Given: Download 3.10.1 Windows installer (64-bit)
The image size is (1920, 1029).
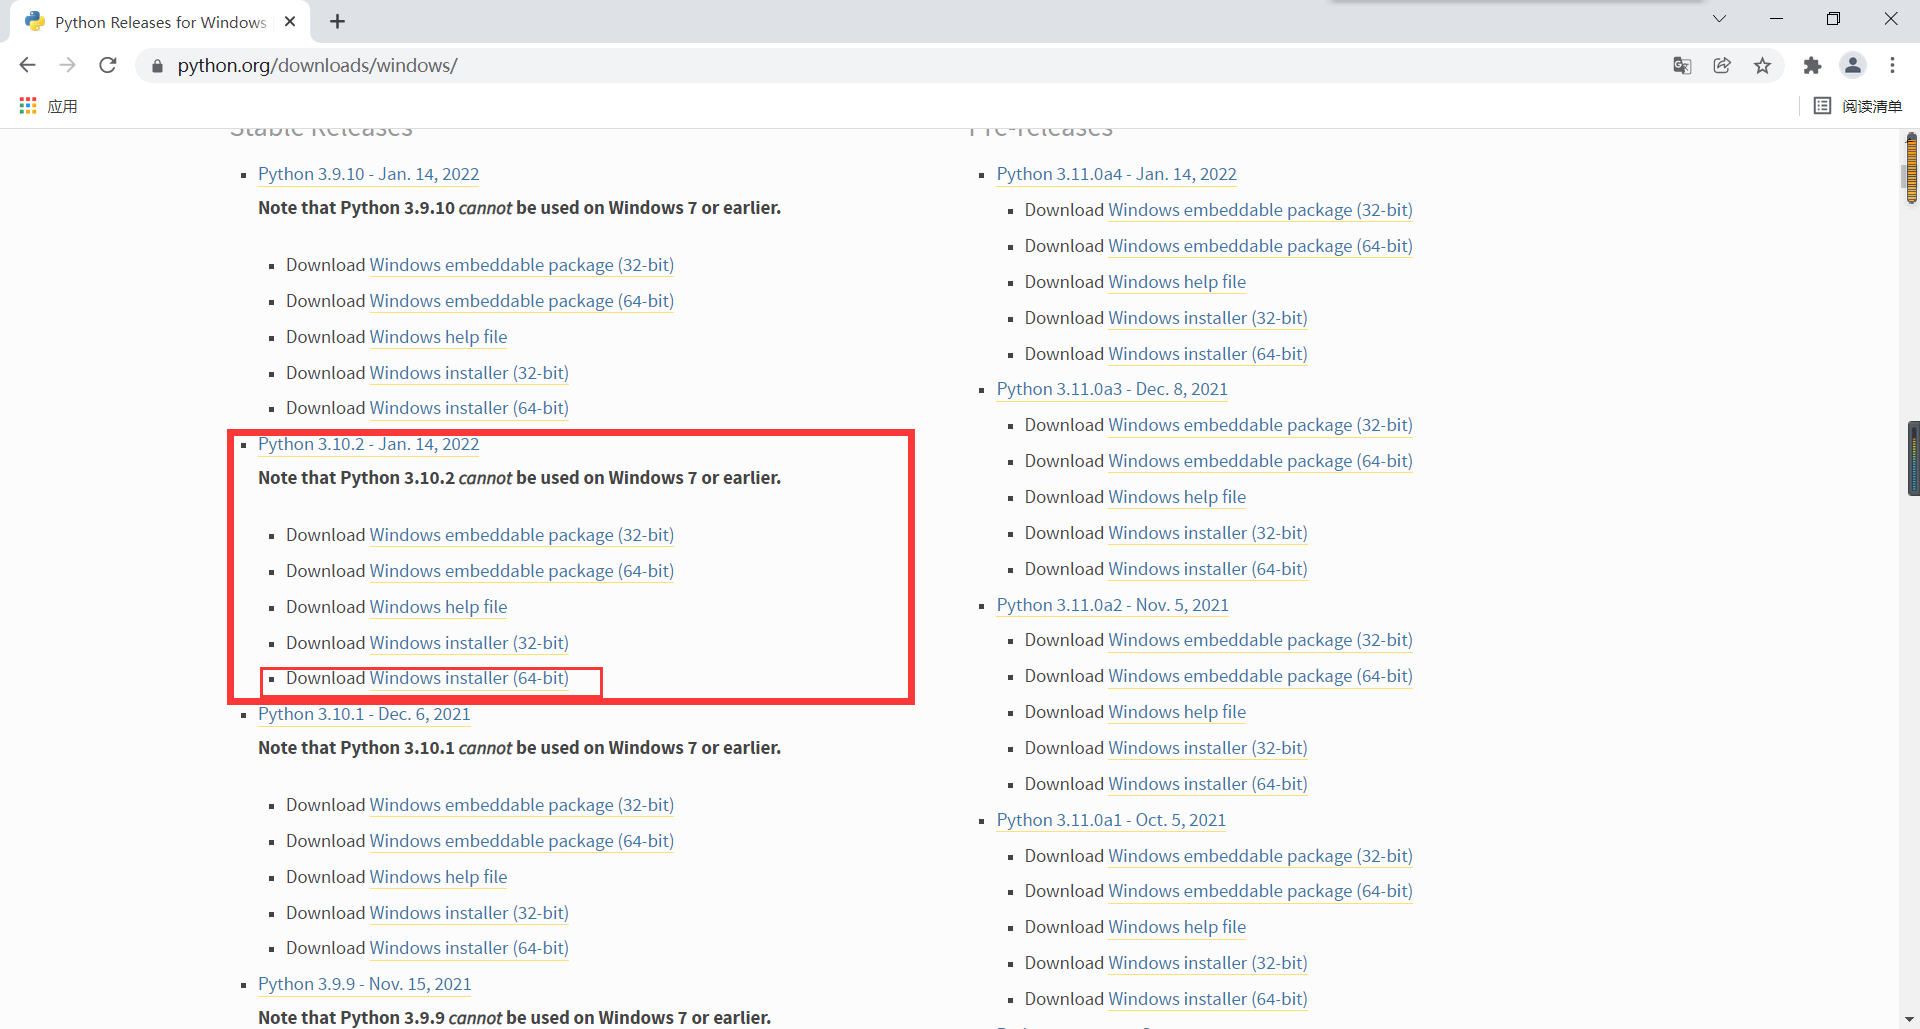Looking at the screenshot, I should click(469, 948).
